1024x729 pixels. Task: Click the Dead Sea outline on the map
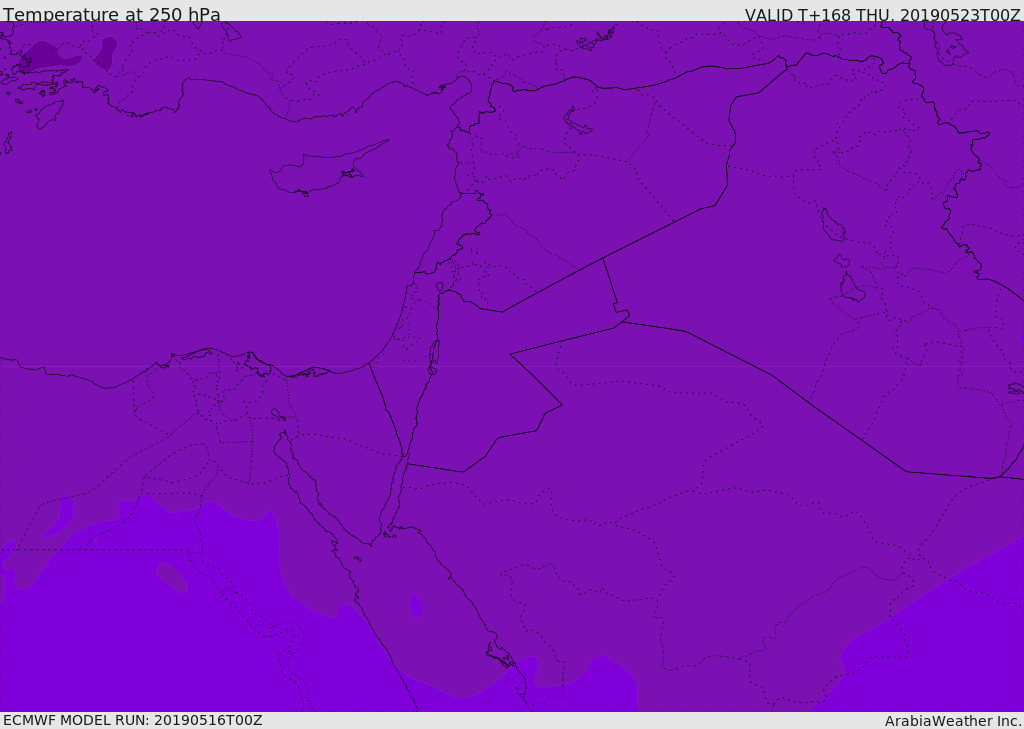434,357
